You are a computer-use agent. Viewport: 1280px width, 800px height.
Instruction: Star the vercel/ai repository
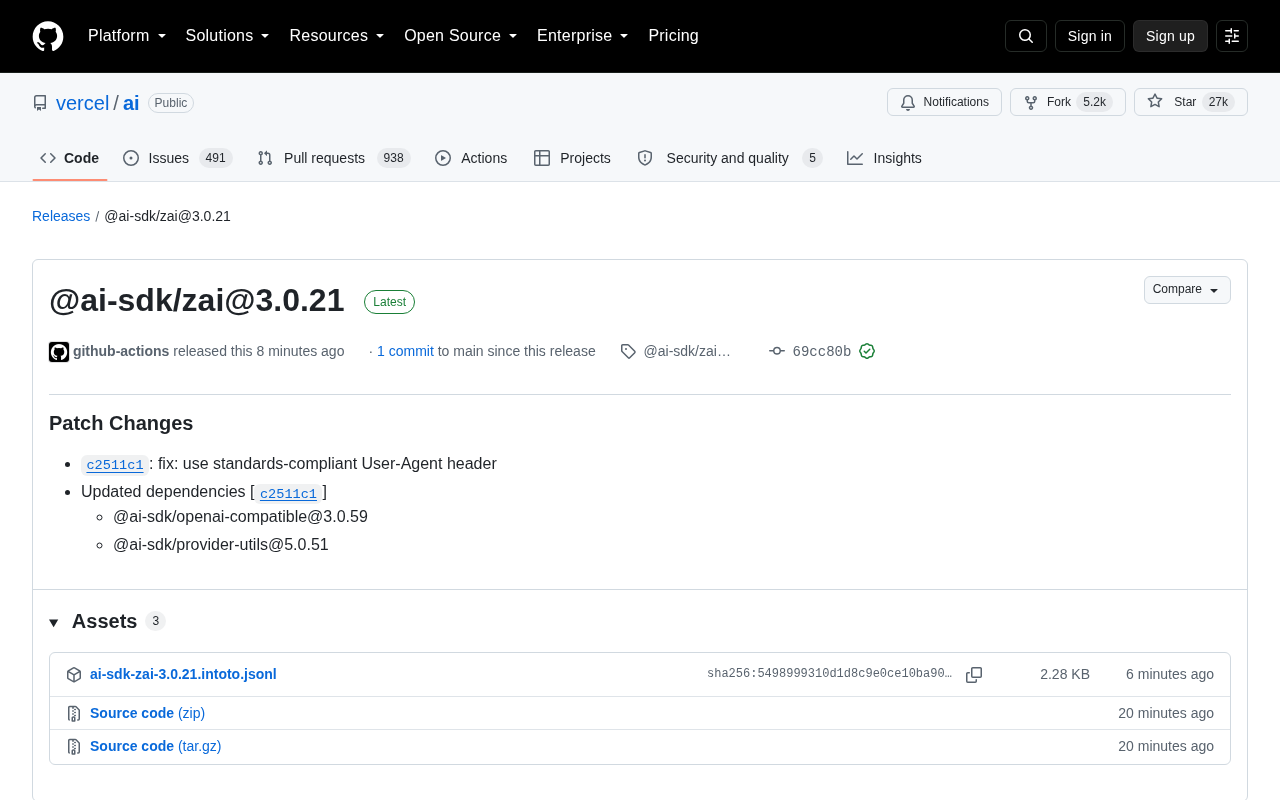pyautogui.click(x=1191, y=102)
